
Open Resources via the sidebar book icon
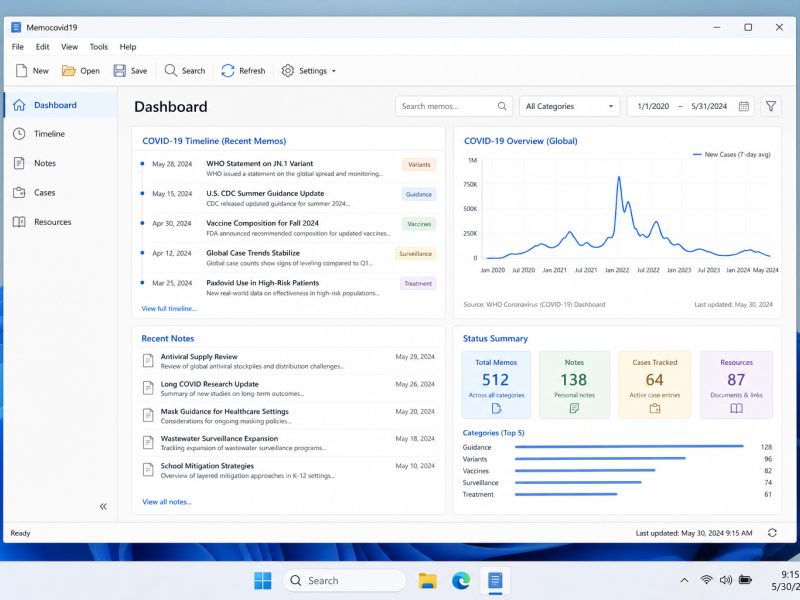19,222
